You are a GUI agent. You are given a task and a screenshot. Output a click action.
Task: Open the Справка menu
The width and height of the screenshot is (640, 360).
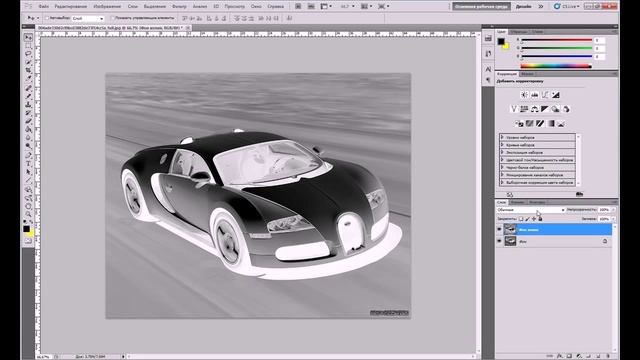click(x=276, y=7)
